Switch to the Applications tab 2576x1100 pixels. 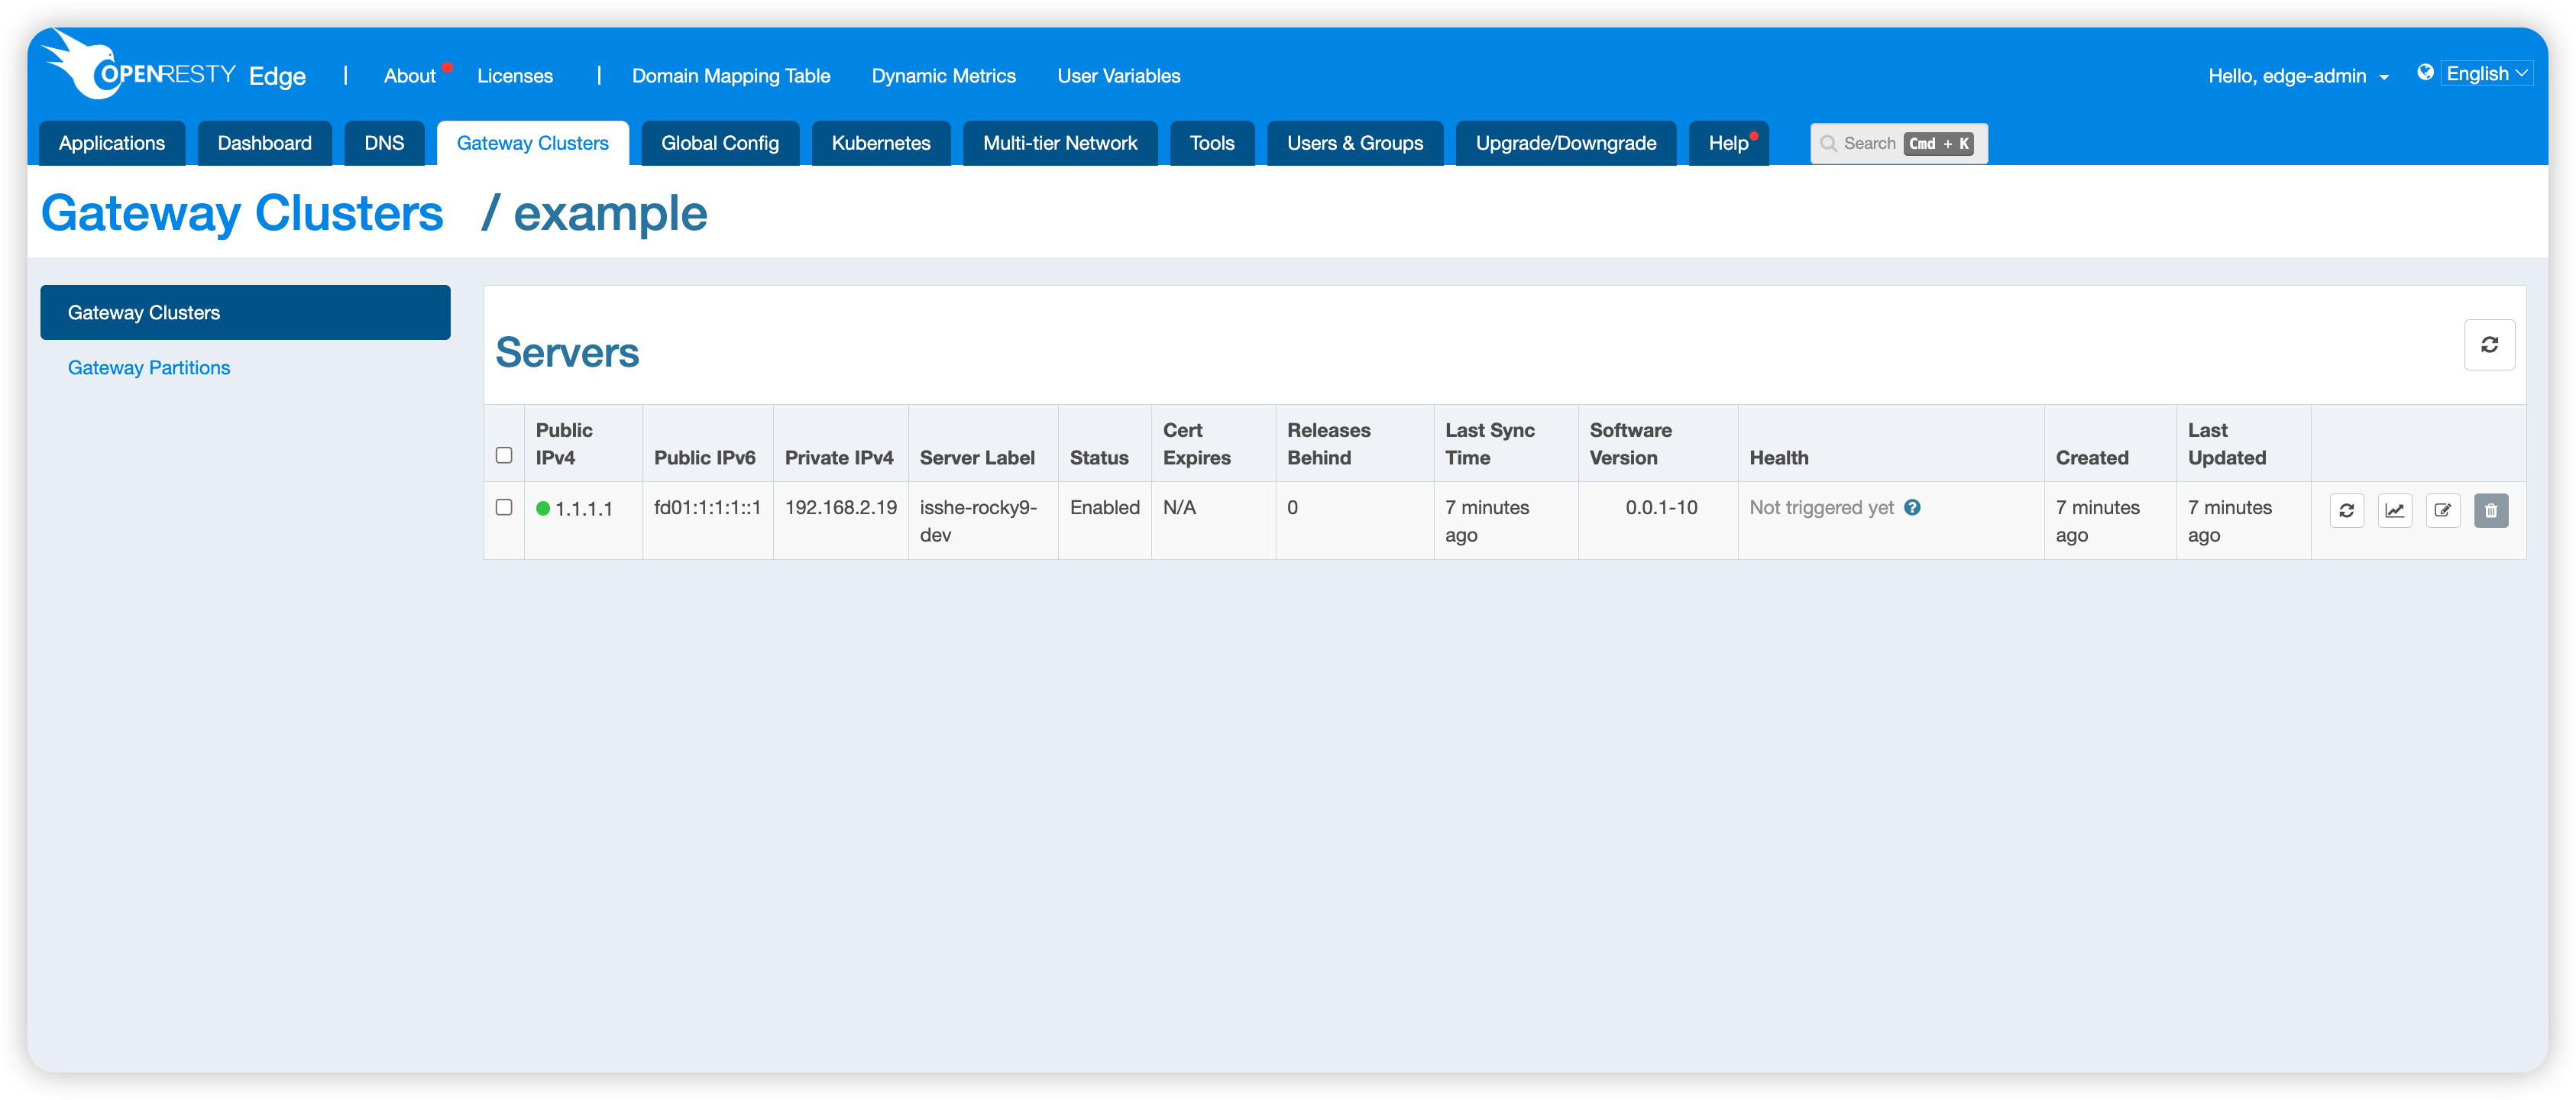[112, 143]
